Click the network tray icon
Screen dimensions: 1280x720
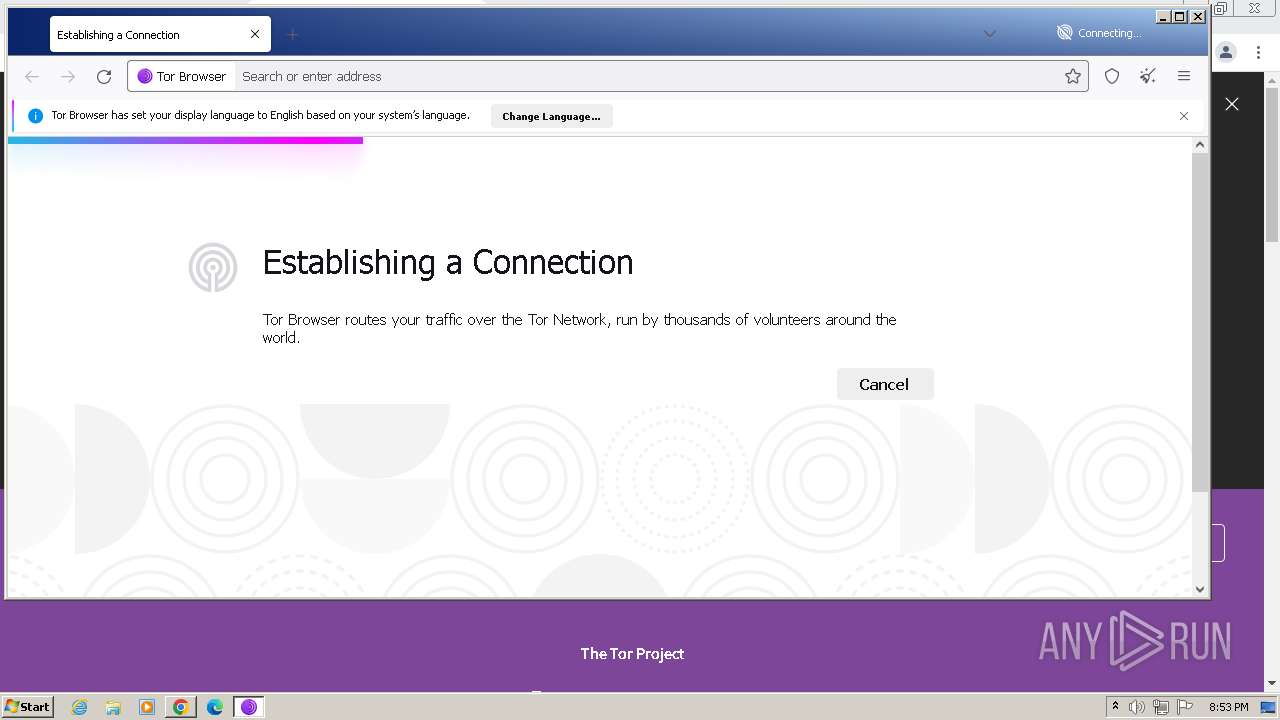pos(1161,707)
